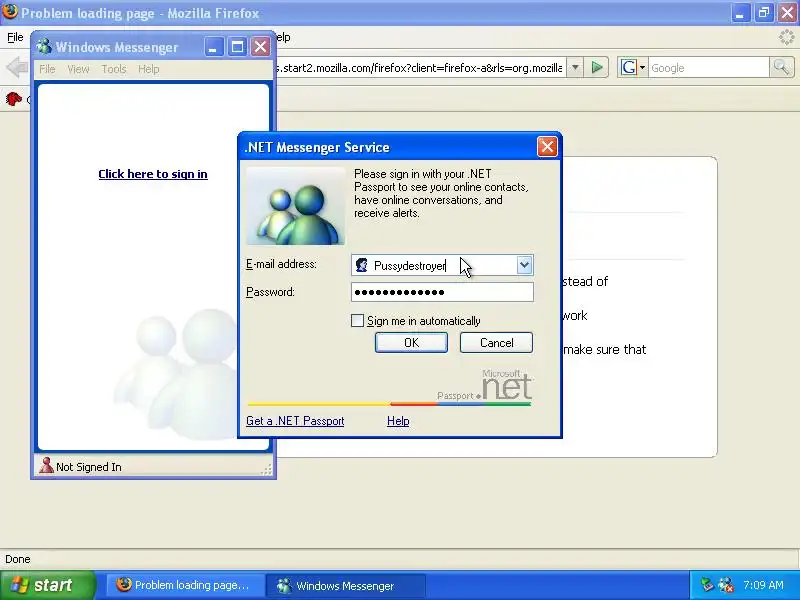This screenshot has width=800, height=600.
Task: Minimize the Windows Messenger window
Action: (214, 47)
